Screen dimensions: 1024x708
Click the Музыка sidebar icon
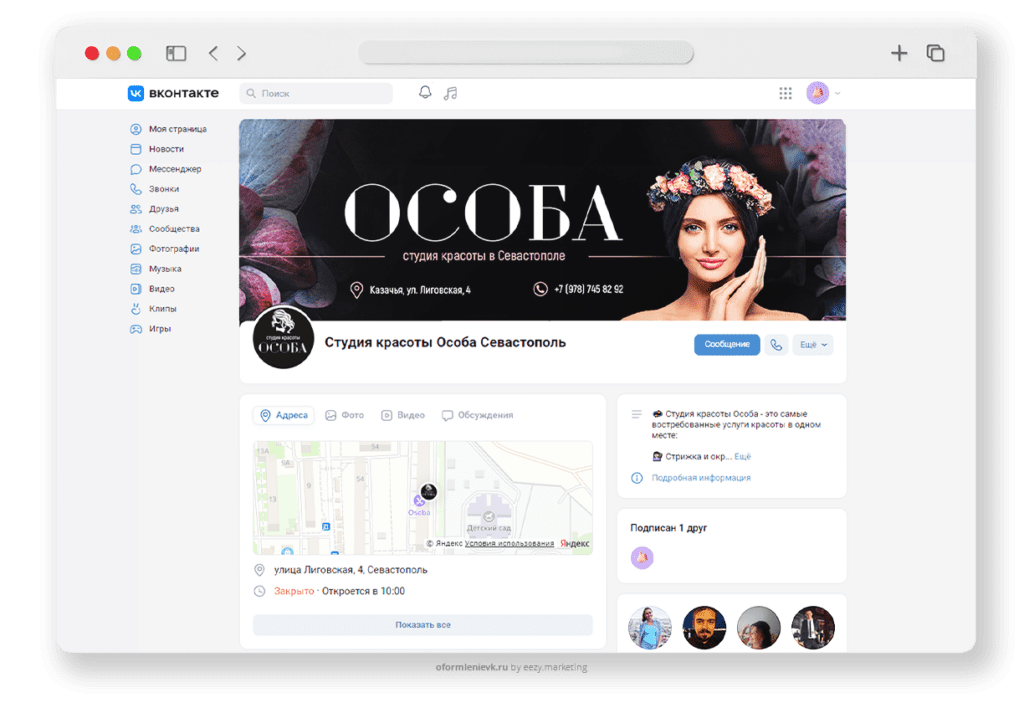[136, 269]
